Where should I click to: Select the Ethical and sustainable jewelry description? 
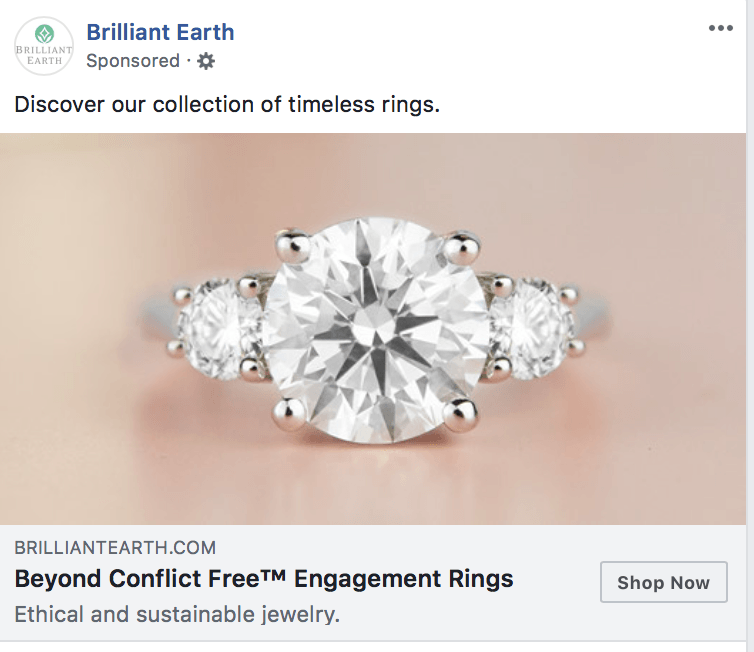pos(177,614)
